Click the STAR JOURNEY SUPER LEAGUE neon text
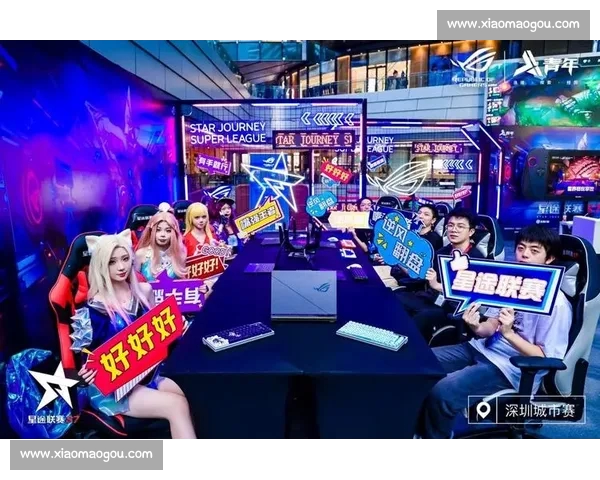This screenshot has width=600, height=480. 228,134
